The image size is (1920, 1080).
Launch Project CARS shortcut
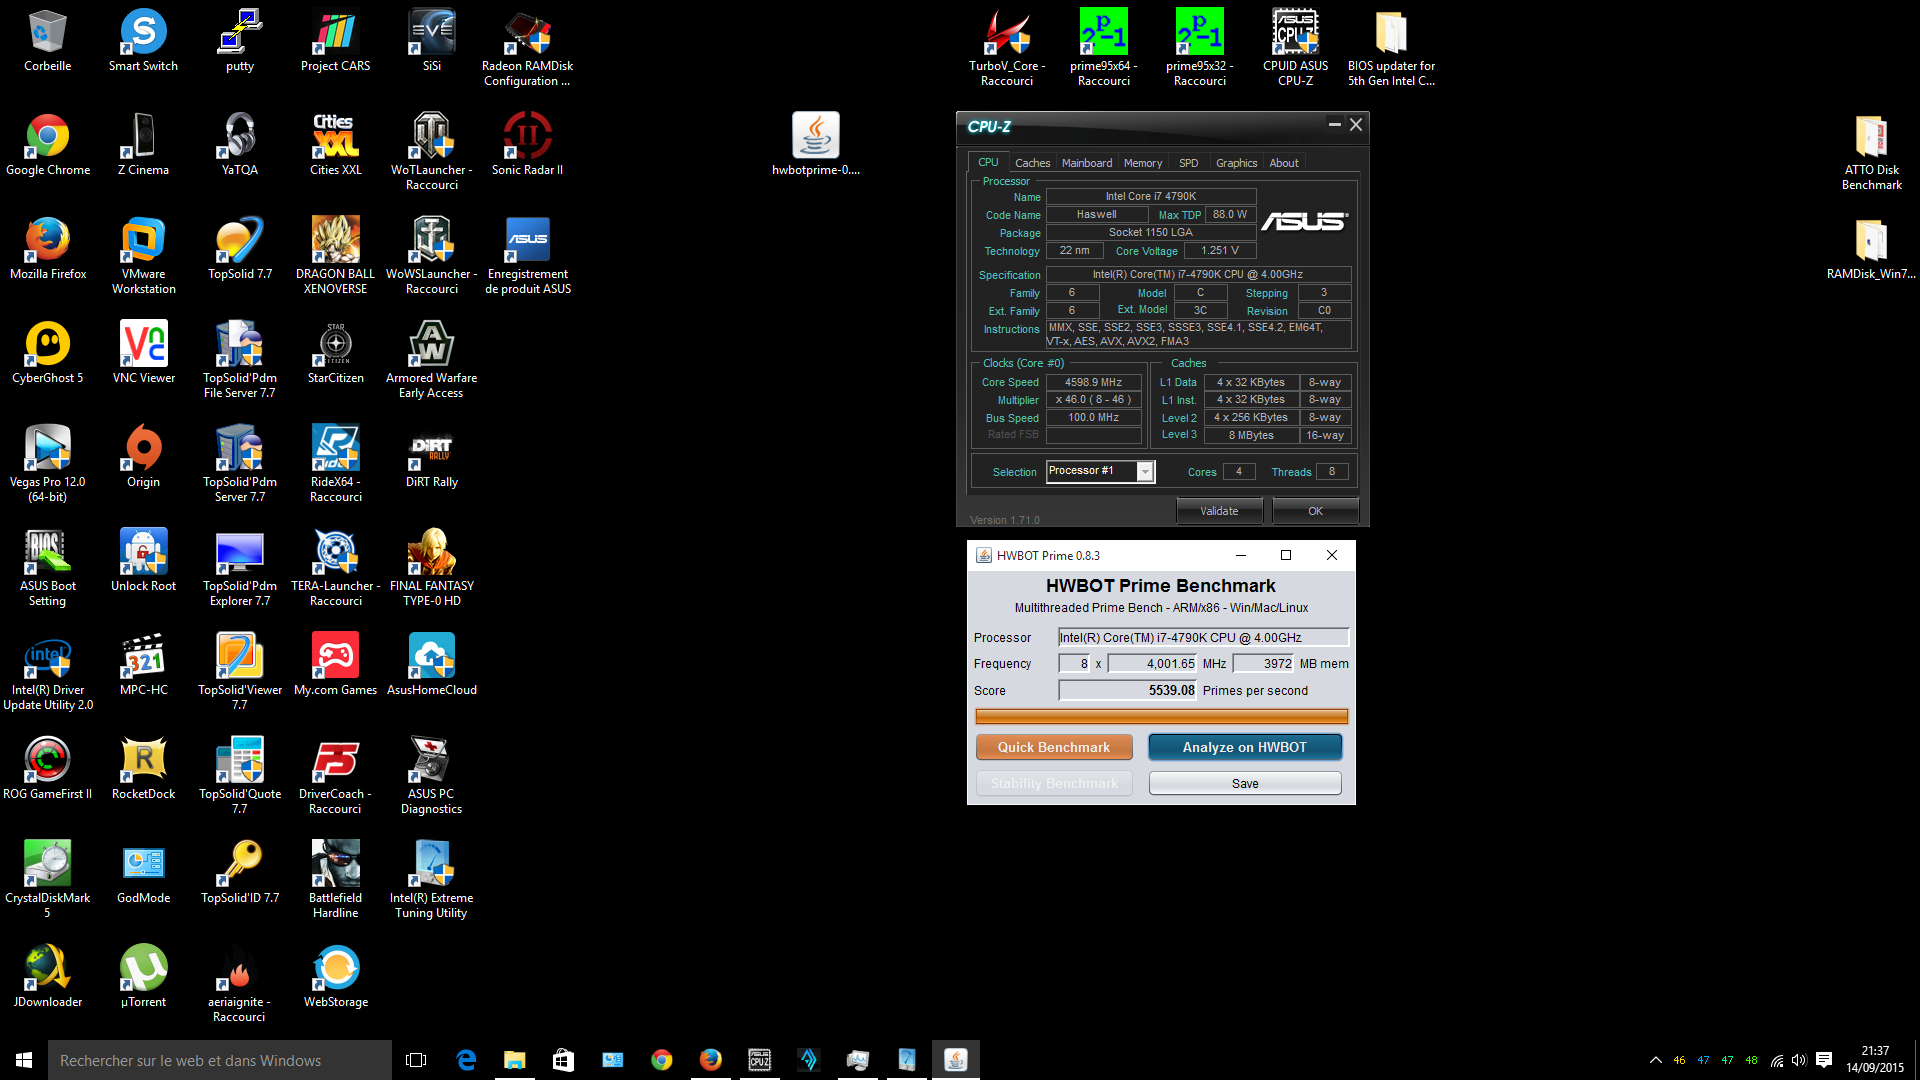(335, 41)
